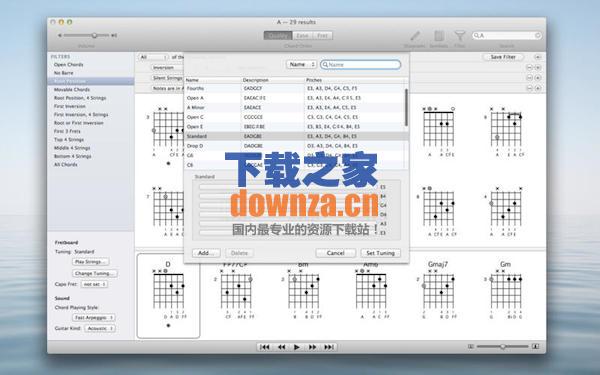Adjust the Volume slider knob
Viewport: 600px width, 375px height.
94,36
